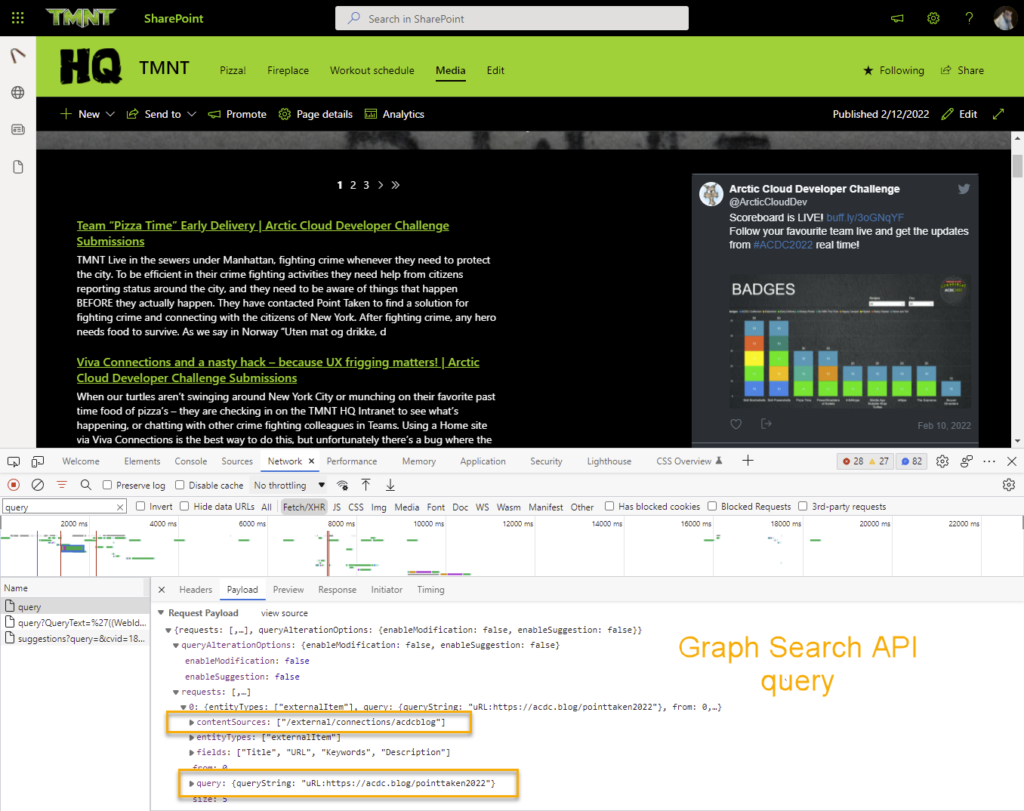Open the help question mark icon
1024x811 pixels.
pyautogui.click(x=969, y=18)
